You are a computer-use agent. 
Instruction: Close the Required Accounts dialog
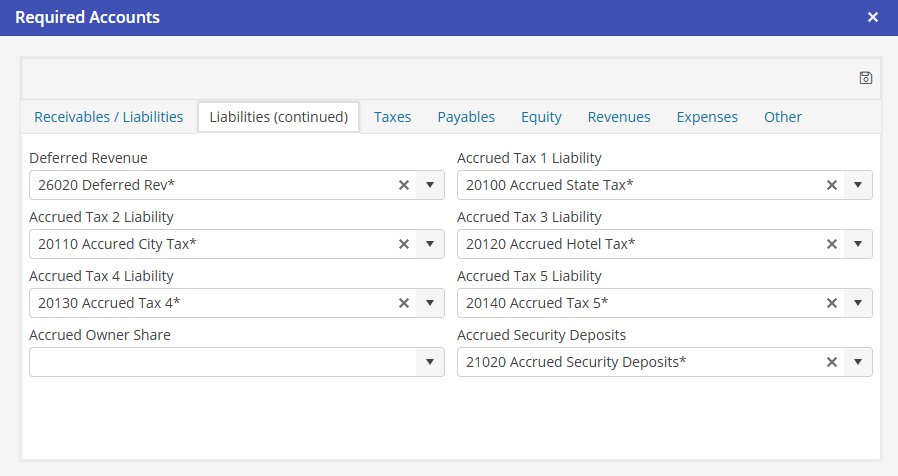point(873,18)
